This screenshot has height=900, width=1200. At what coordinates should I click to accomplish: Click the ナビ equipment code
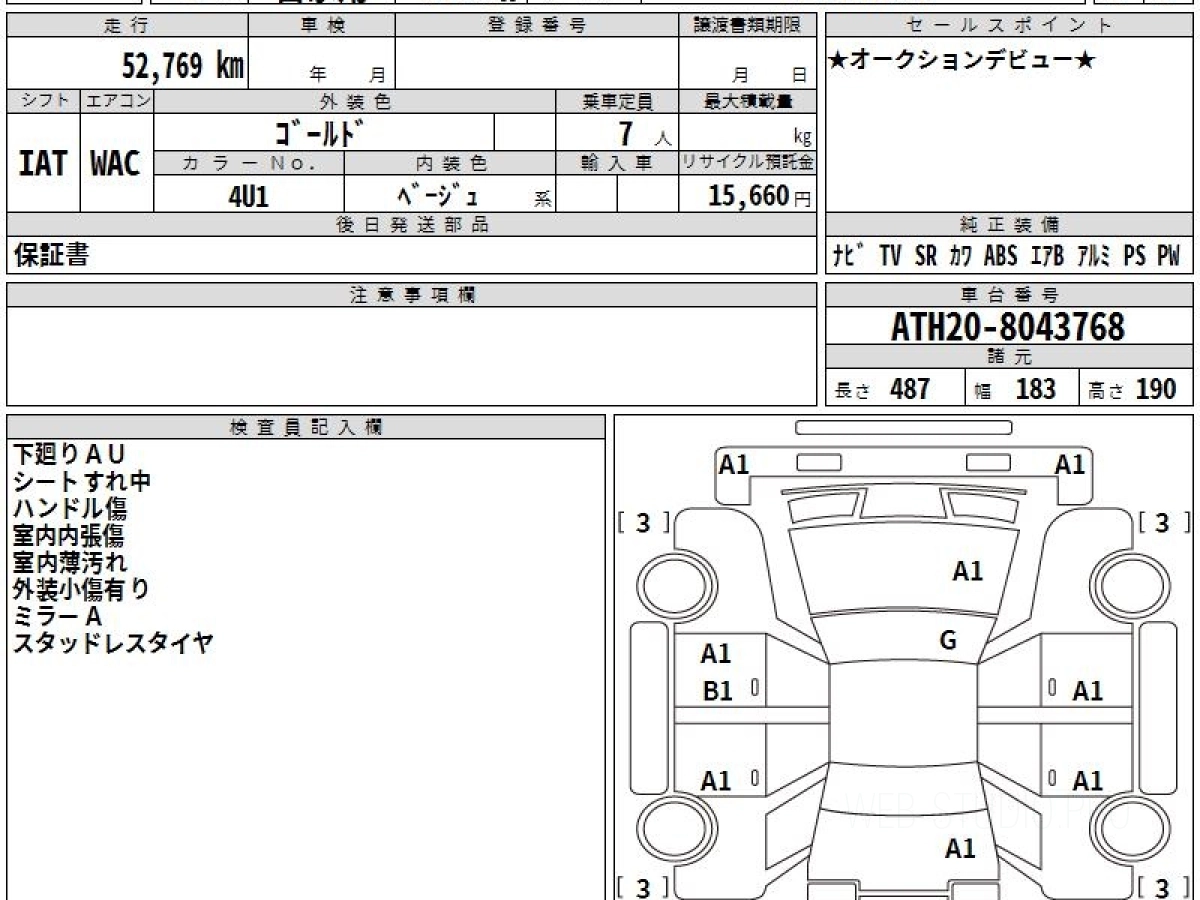(x=850, y=256)
